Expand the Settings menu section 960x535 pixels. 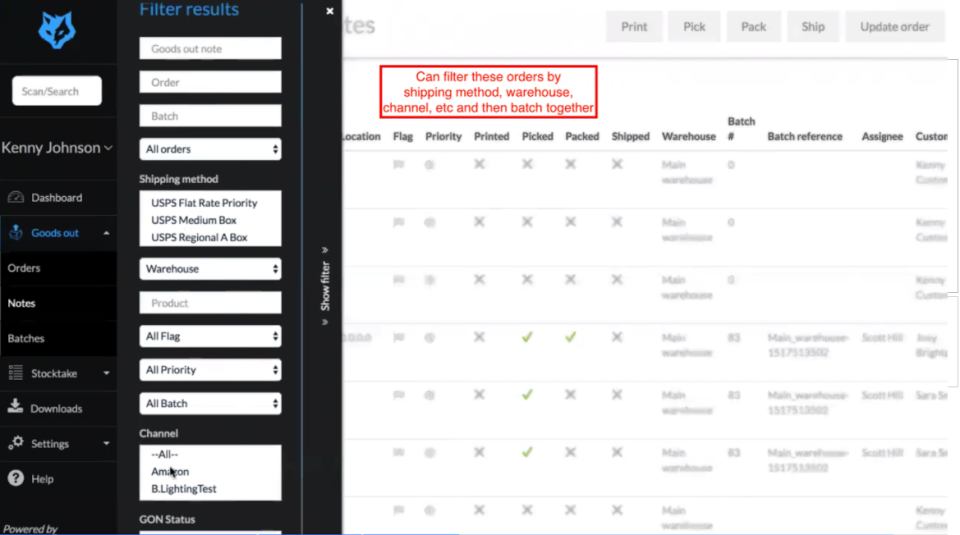(106, 443)
